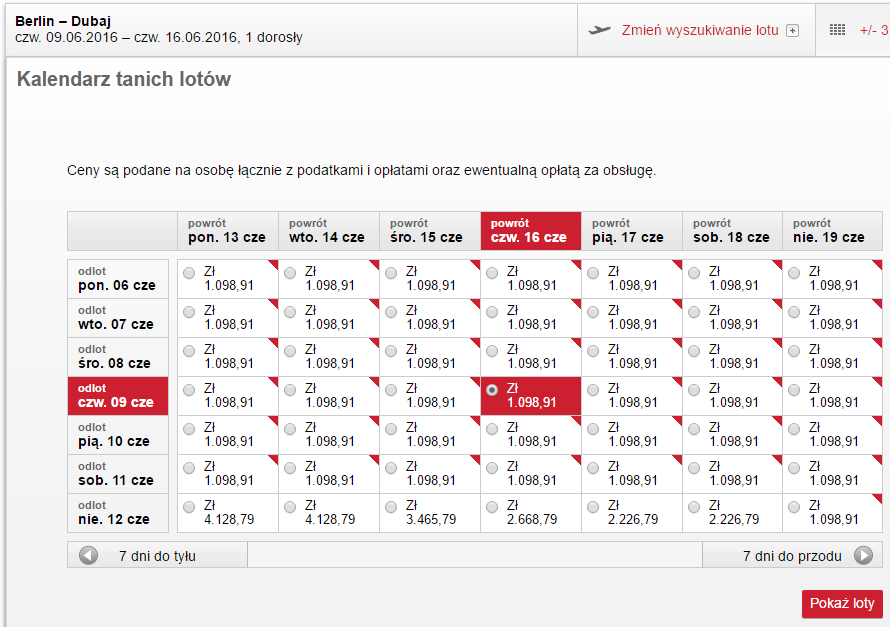
Task: Click the left arrow icon for 7 dni do tyłu
Action: (88, 556)
